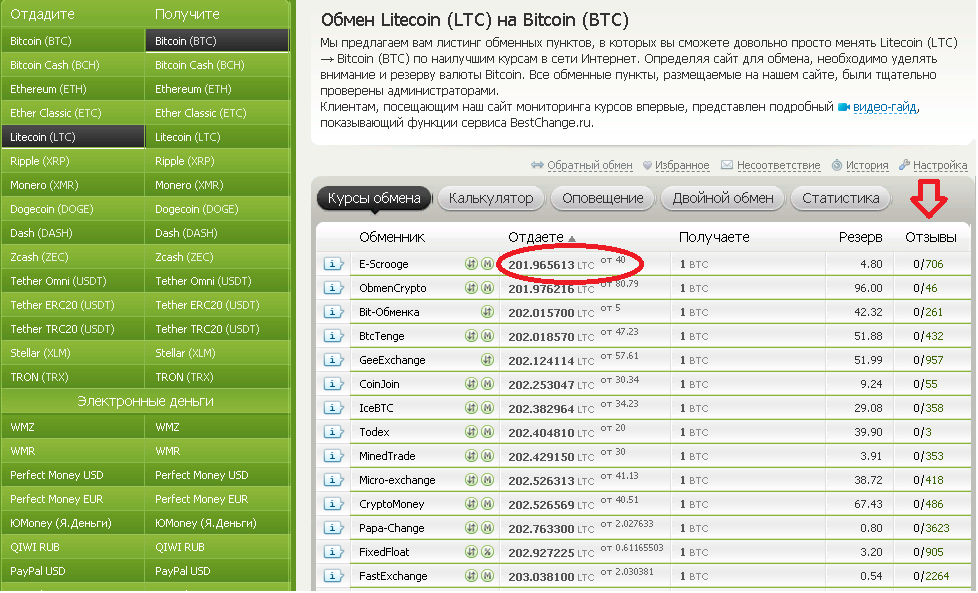Open info icon for MinedTrade row
Viewport: 978px width, 593px height.
point(334,456)
